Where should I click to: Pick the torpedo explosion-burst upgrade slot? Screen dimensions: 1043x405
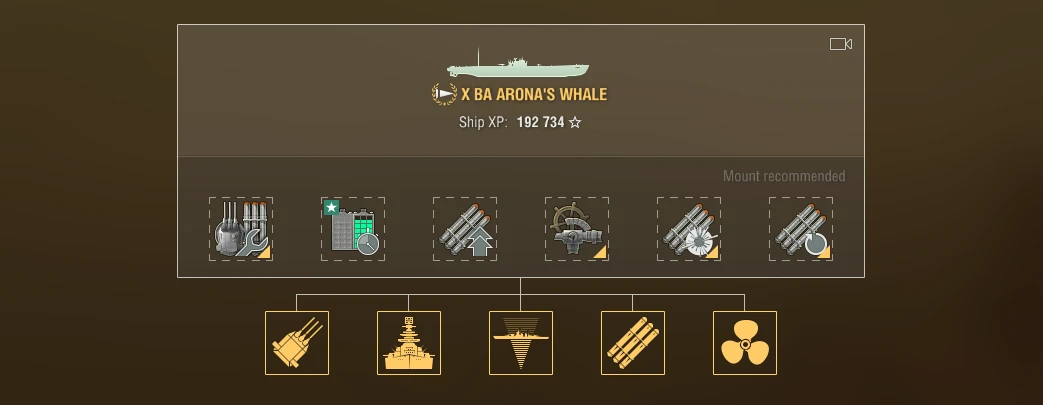point(688,229)
